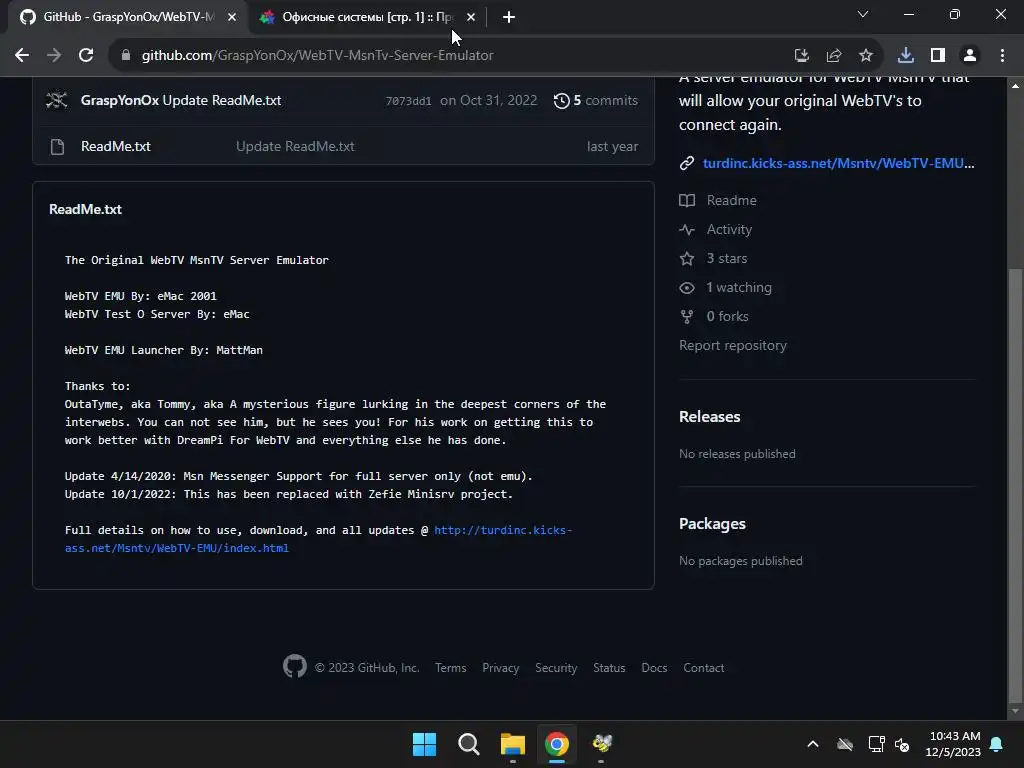
Task: Show hidden system tray icons
Action: click(813, 744)
